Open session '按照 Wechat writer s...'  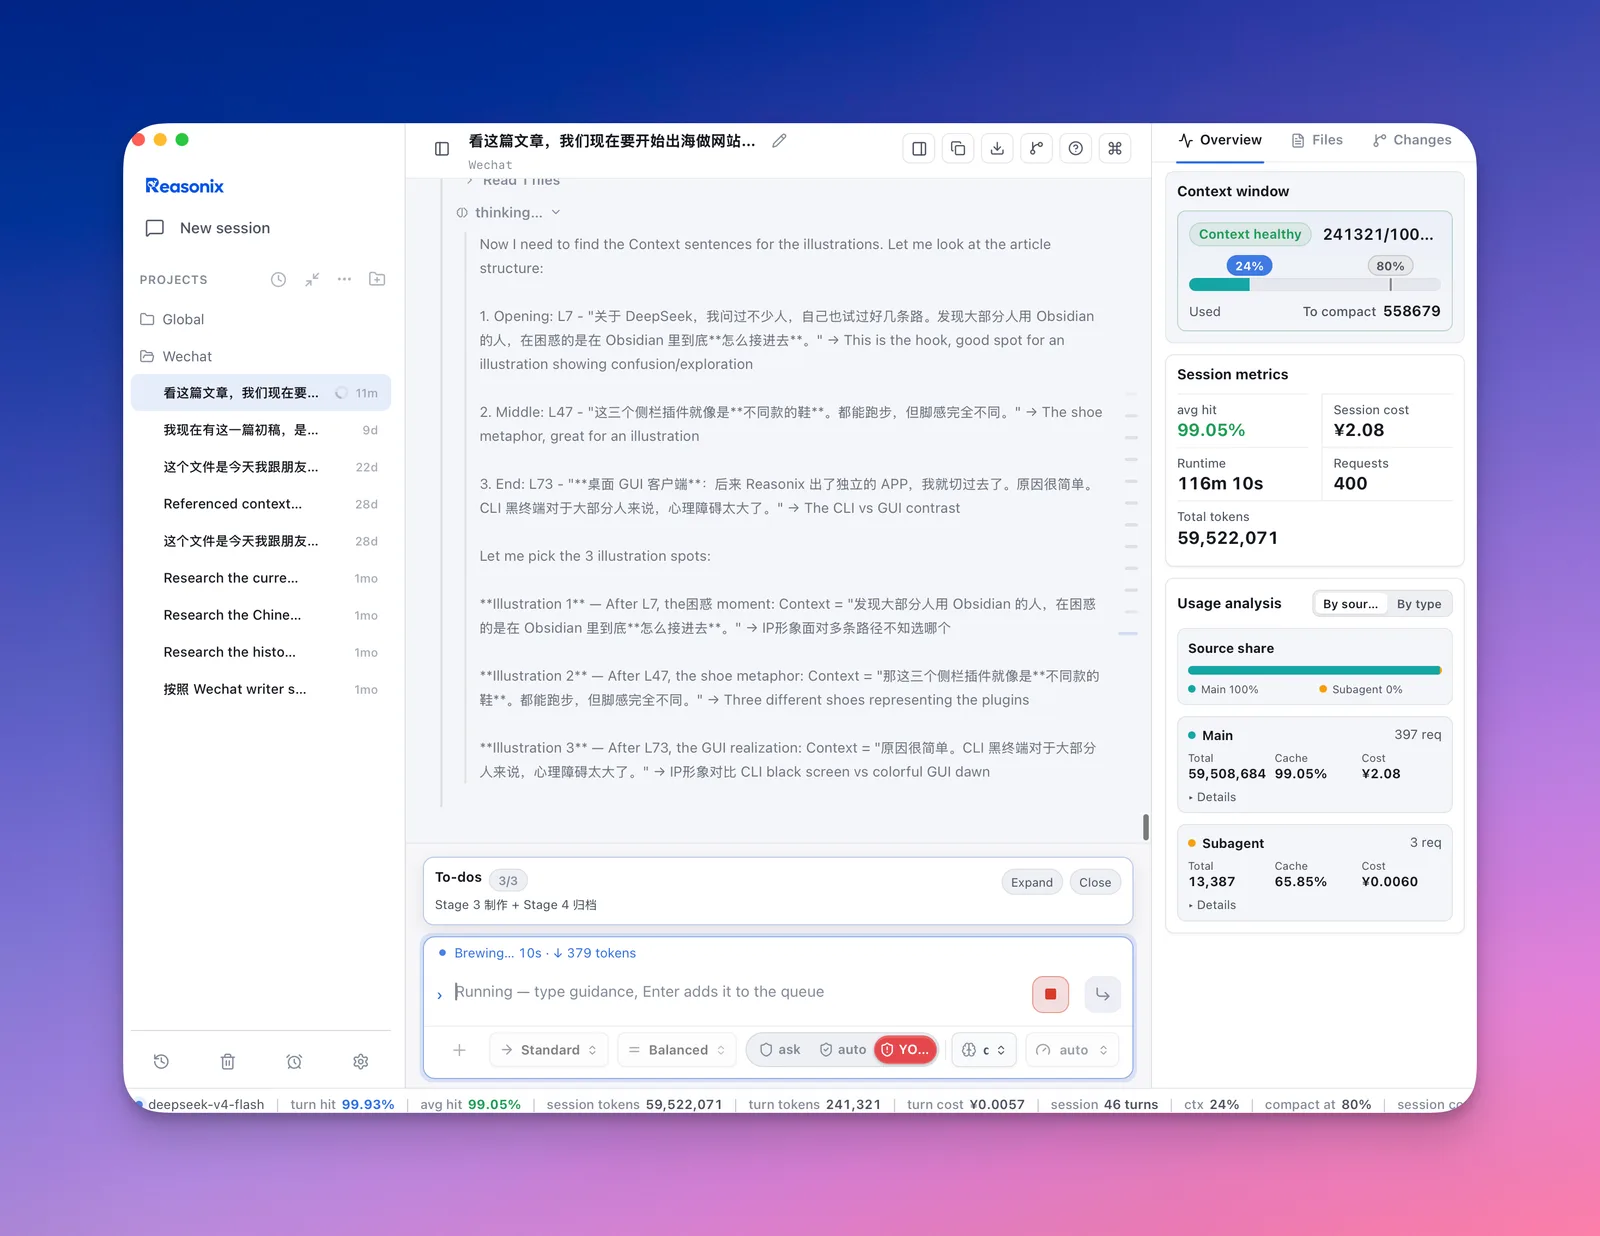click(x=261, y=689)
